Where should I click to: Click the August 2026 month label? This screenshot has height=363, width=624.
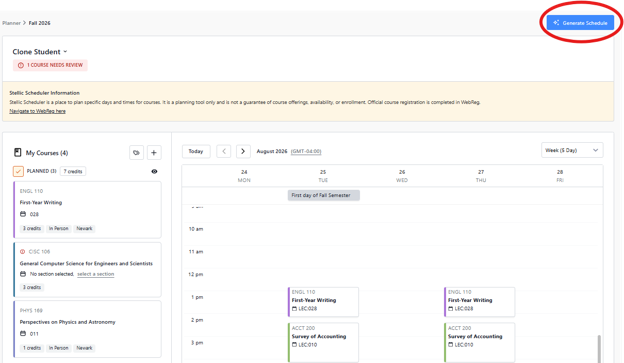272,151
